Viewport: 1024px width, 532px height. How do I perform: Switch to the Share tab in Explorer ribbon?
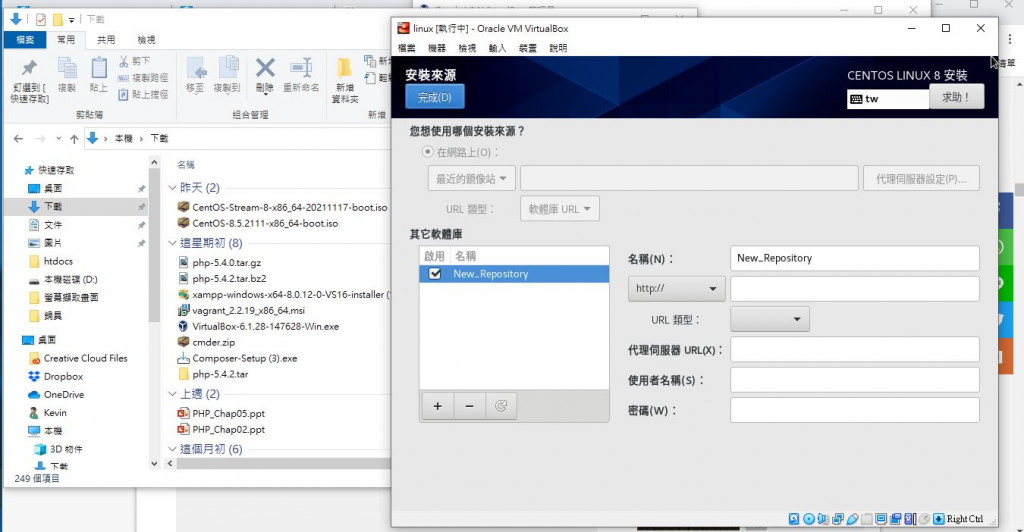click(x=106, y=40)
